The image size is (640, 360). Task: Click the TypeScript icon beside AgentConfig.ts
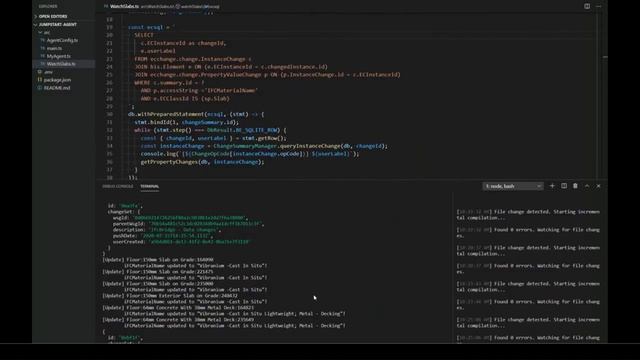pos(42,40)
